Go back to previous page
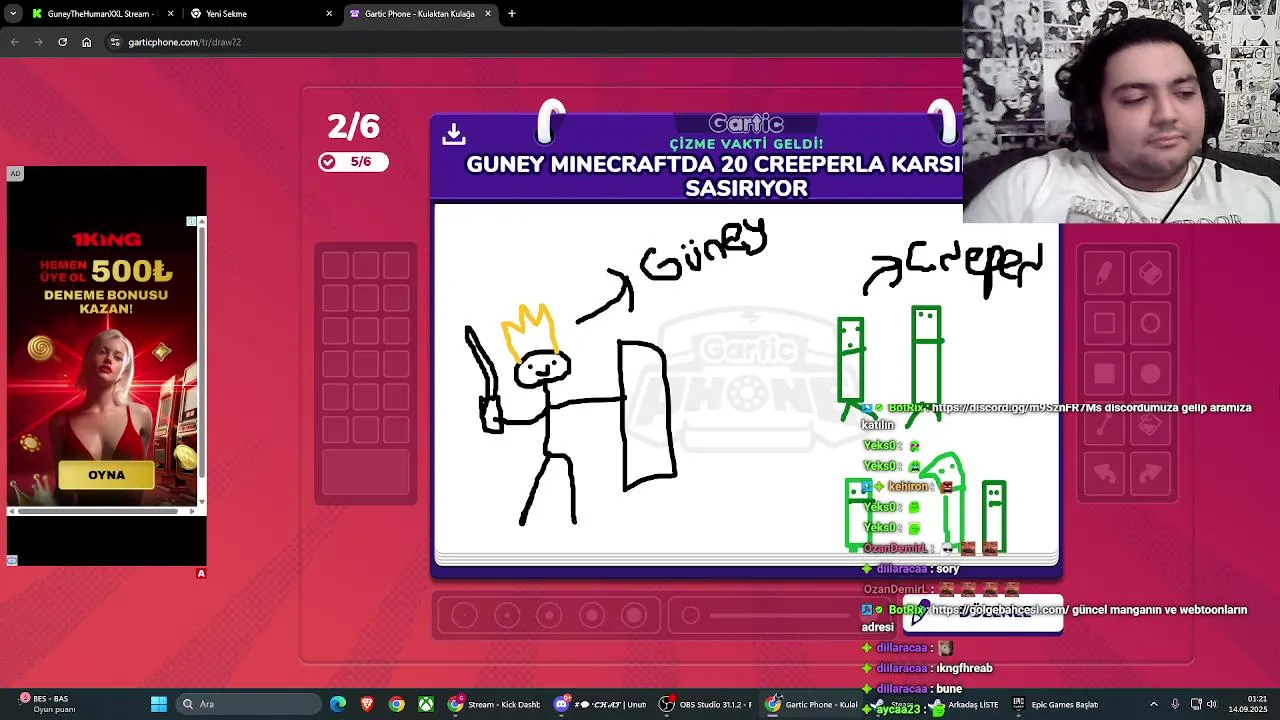The width and height of the screenshot is (1280, 720). (x=14, y=42)
